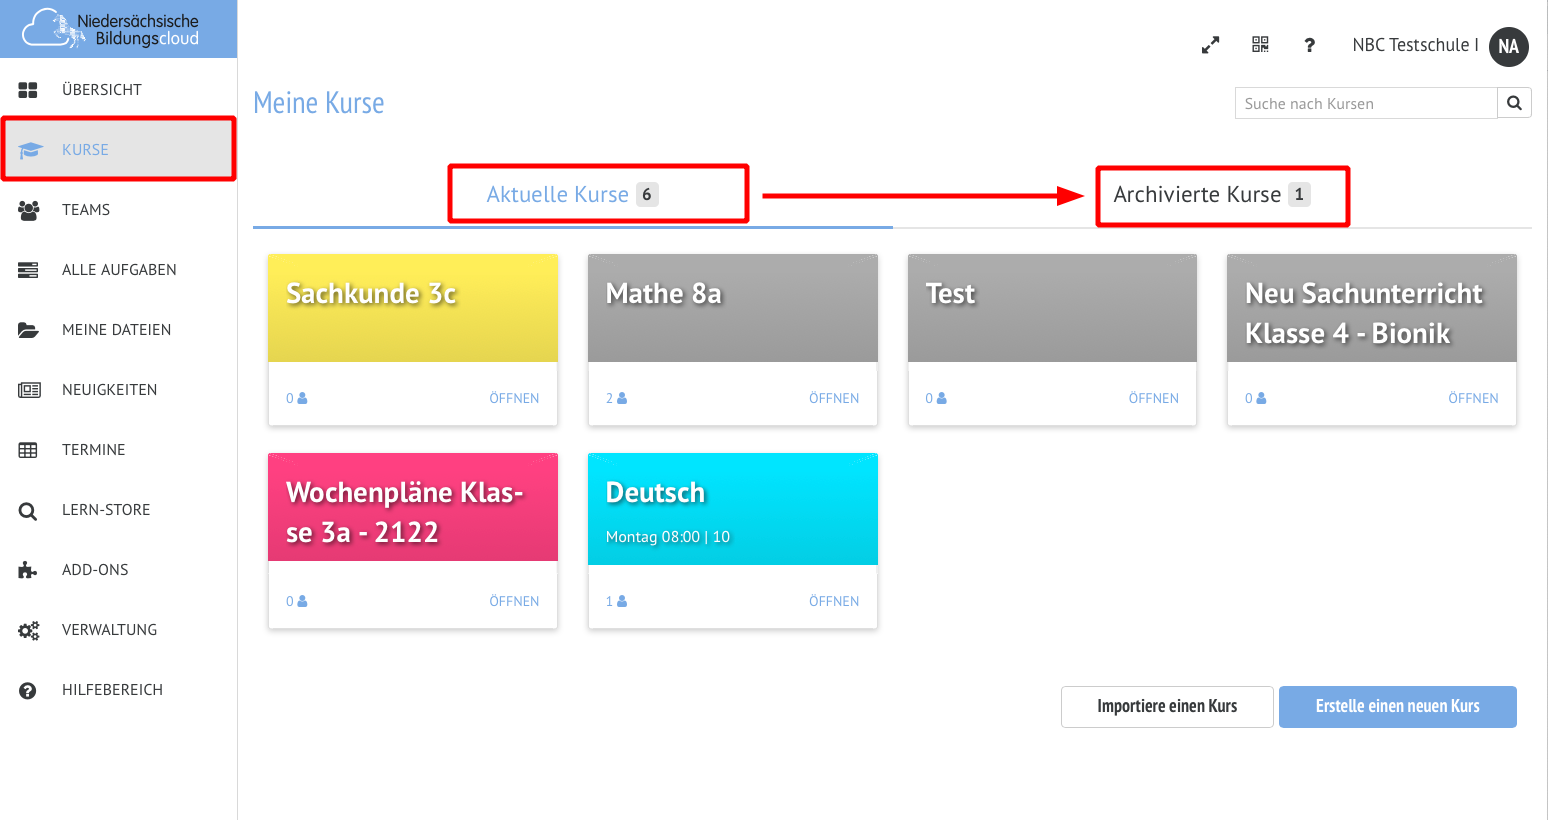
Task: Click the Termine calendar table icon
Action: point(28,450)
